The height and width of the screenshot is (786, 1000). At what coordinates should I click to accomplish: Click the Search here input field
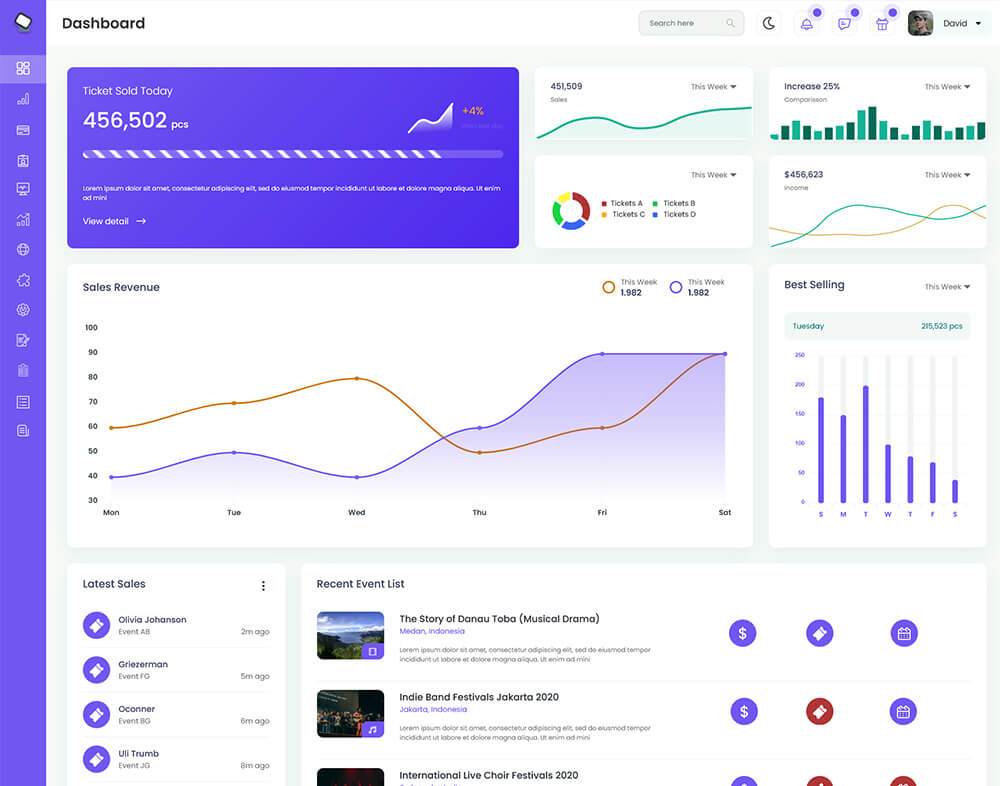tap(684, 23)
